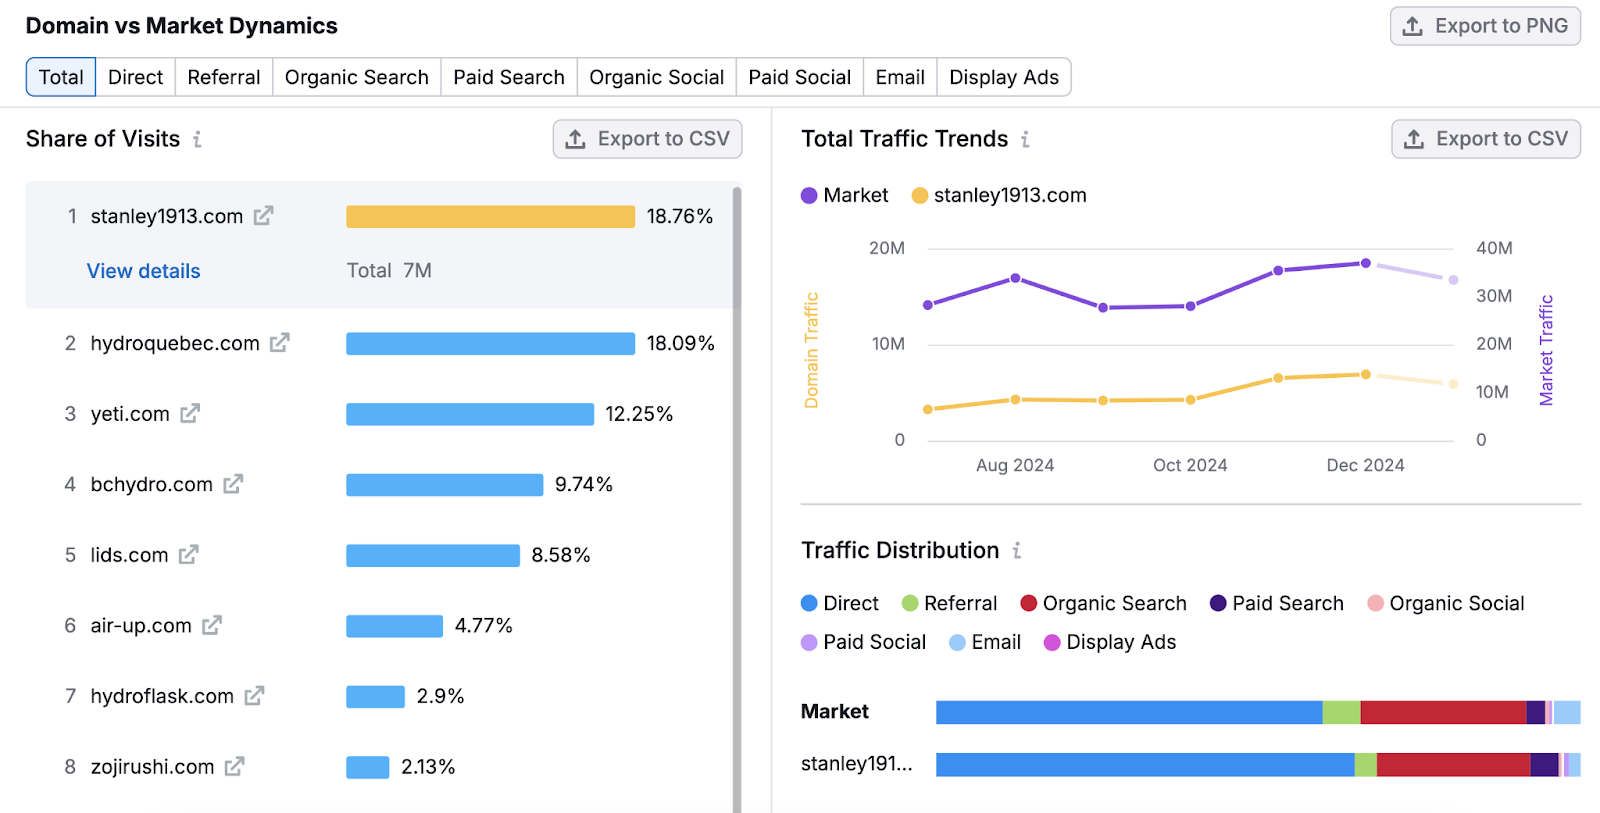Viewport: 1600px width, 813px height.
Task: Toggle Paid Social in distribution legend
Action: click(864, 642)
